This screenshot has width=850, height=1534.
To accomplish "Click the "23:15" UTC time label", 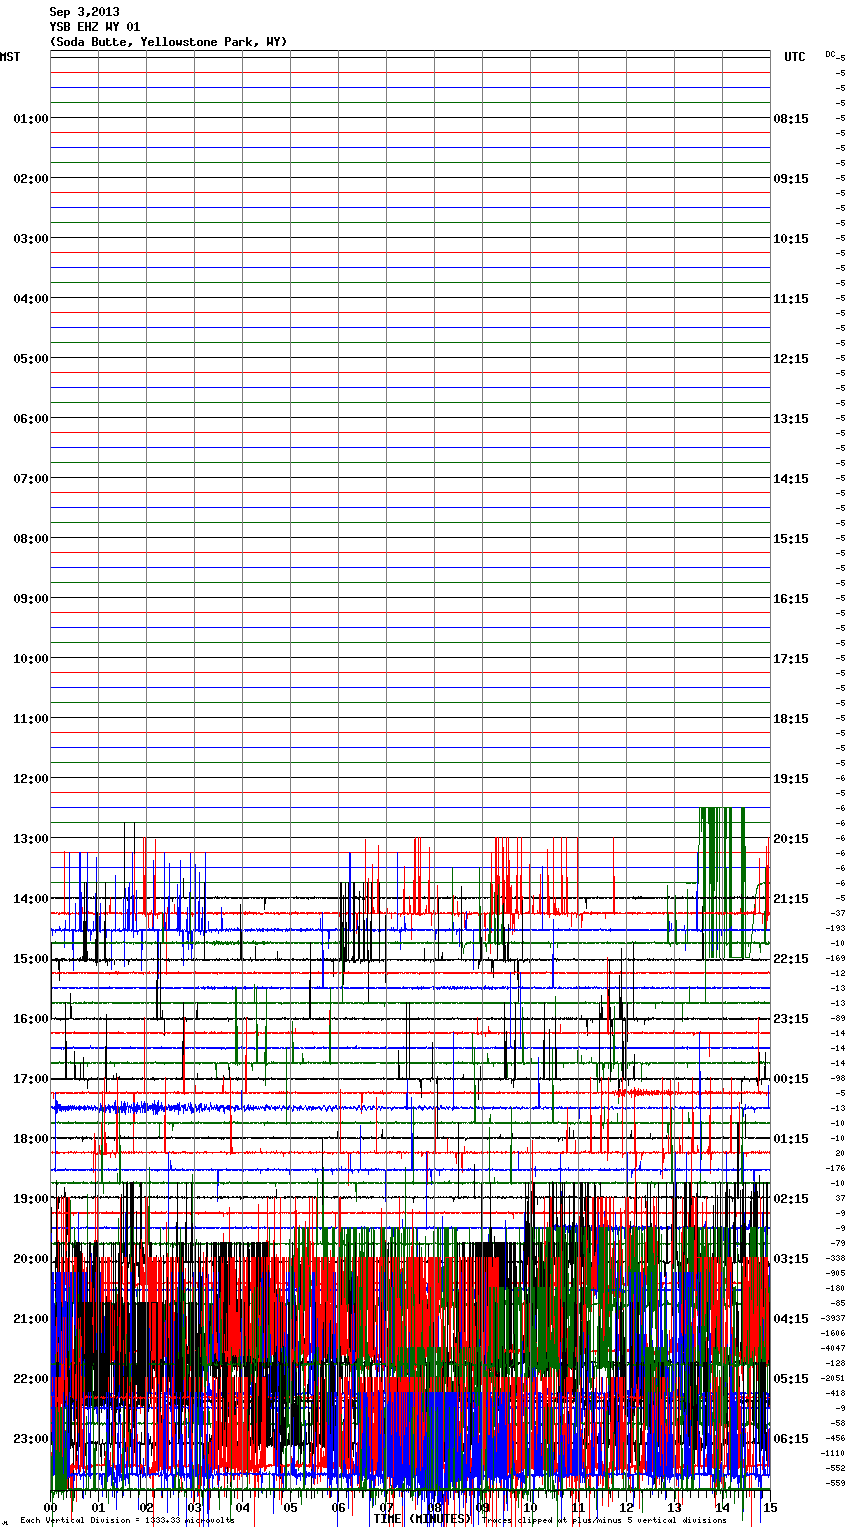I will click(791, 1019).
